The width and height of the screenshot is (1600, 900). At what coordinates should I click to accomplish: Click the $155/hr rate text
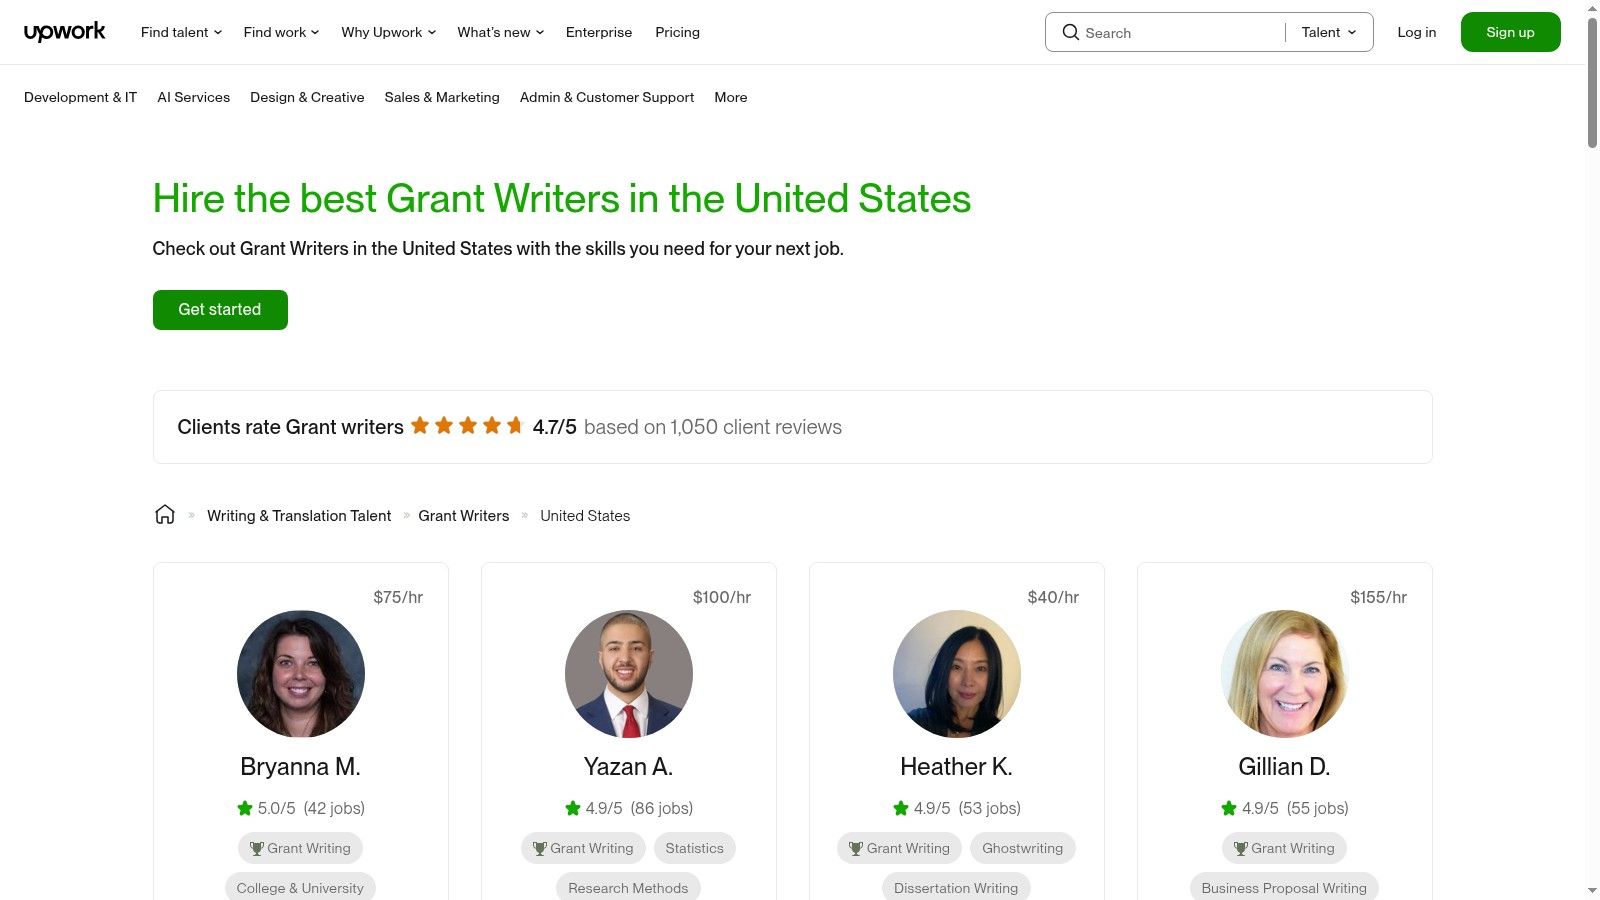pos(1378,597)
